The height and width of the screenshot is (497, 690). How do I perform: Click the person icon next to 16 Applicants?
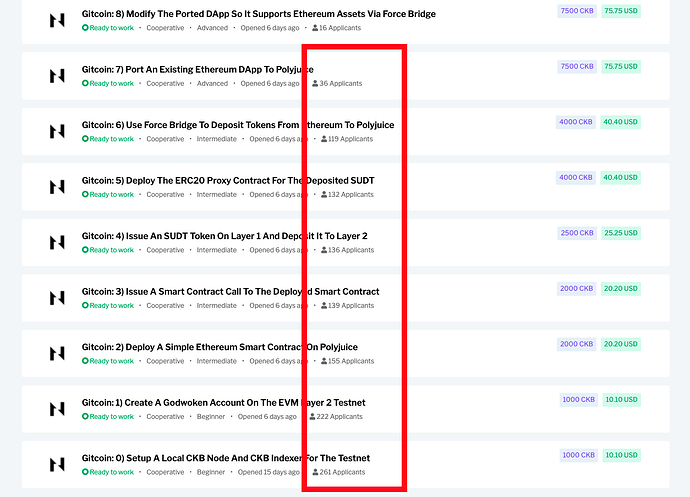coord(315,28)
